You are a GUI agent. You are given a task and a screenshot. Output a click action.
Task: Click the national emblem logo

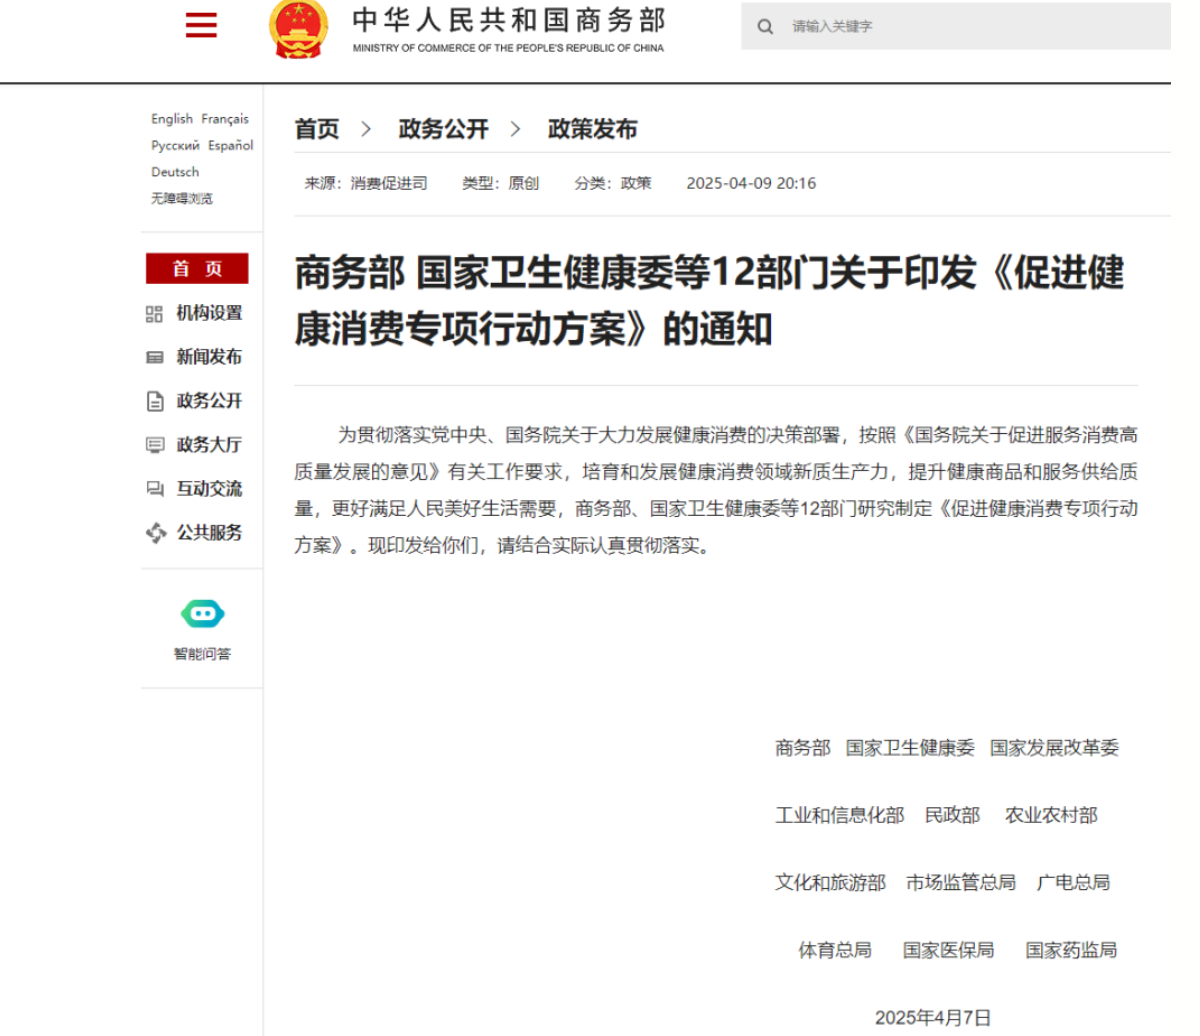[x=296, y=29]
